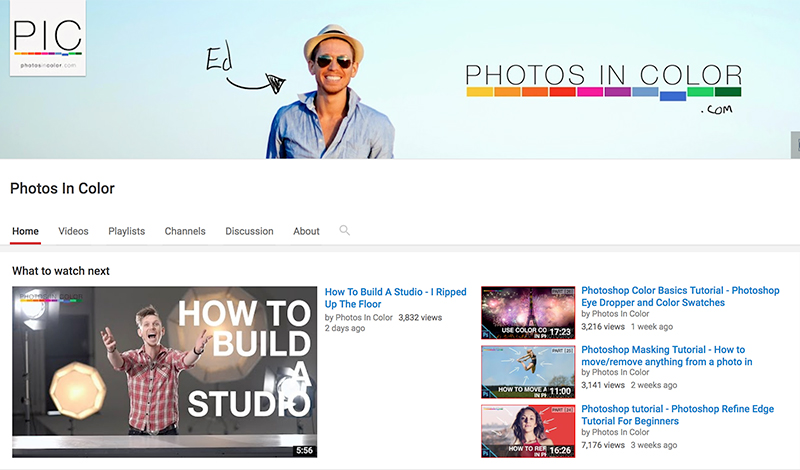This screenshot has width=800, height=470.
Task: Click 'by Photos In Color' under Refine Edge tutorial
Action: coord(615,432)
